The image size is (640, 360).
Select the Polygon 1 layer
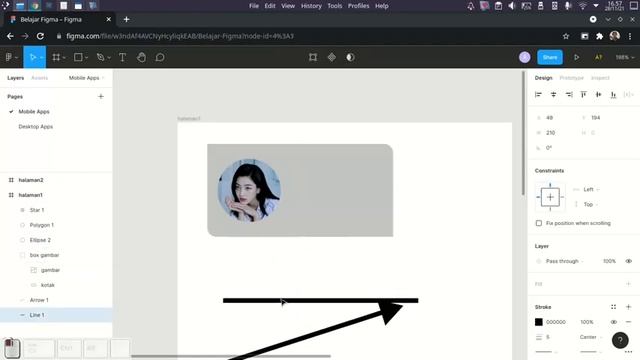coord(42,225)
